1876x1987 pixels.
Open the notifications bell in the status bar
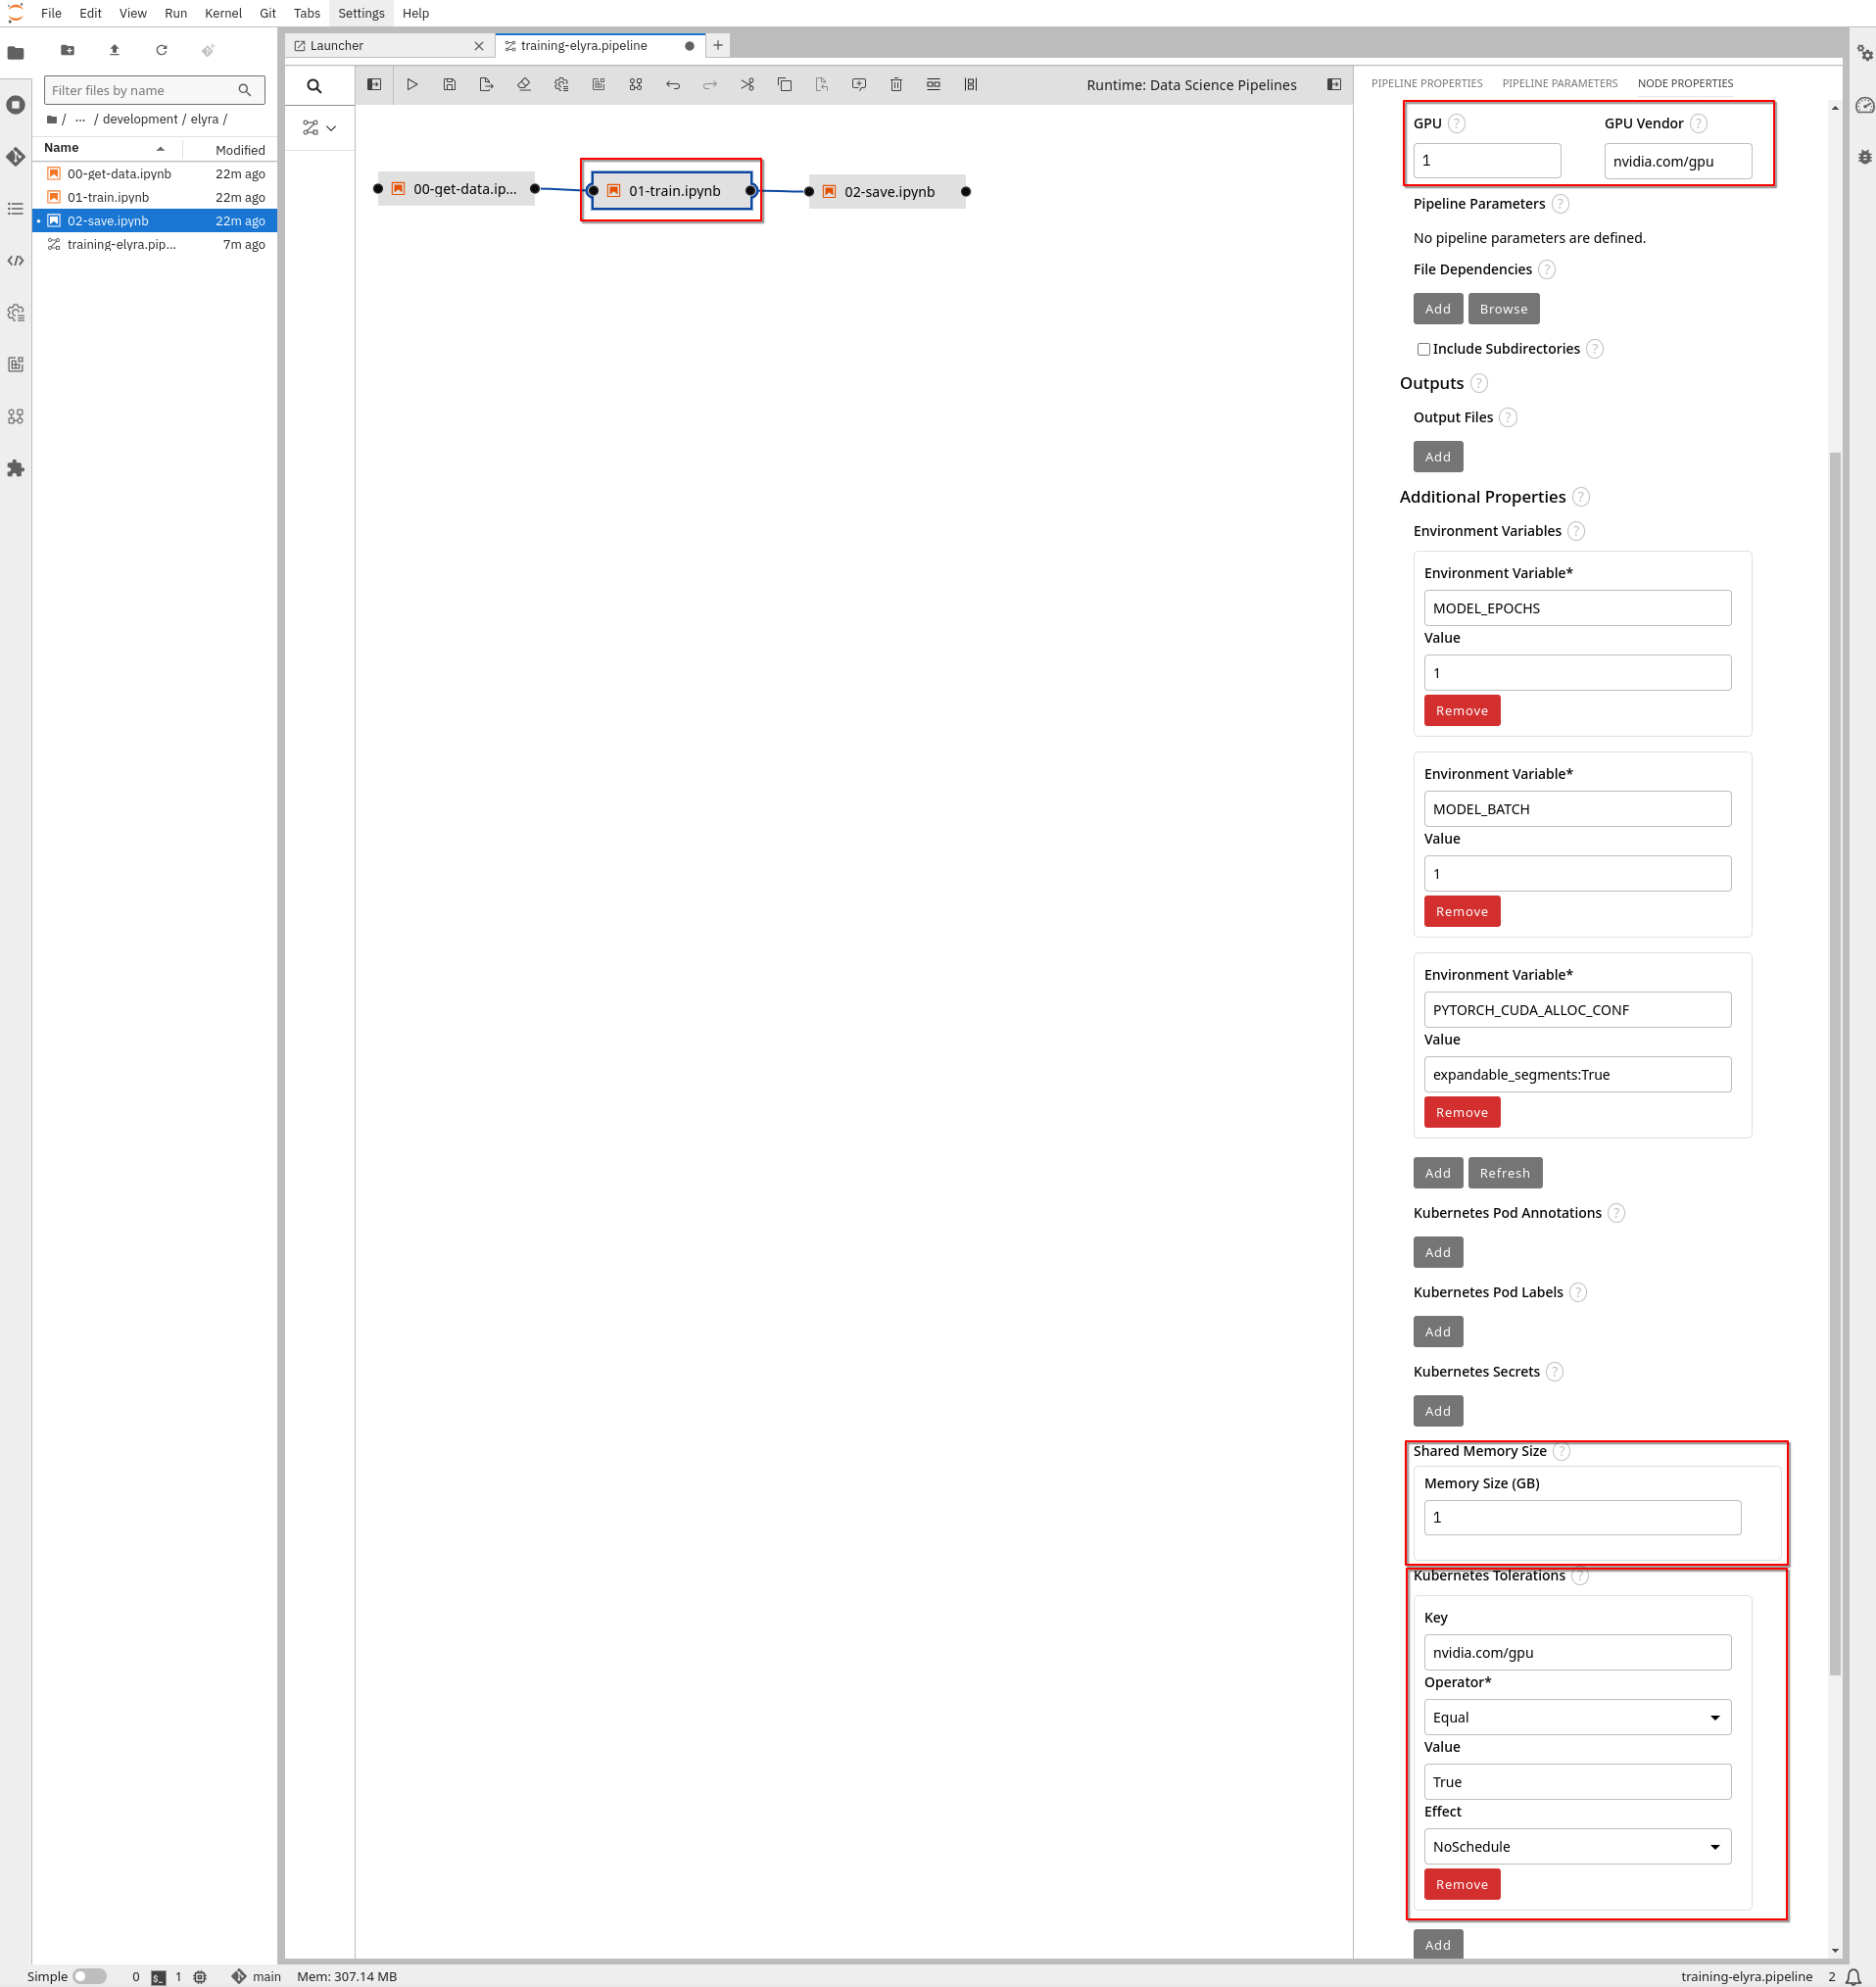[x=1853, y=1977]
